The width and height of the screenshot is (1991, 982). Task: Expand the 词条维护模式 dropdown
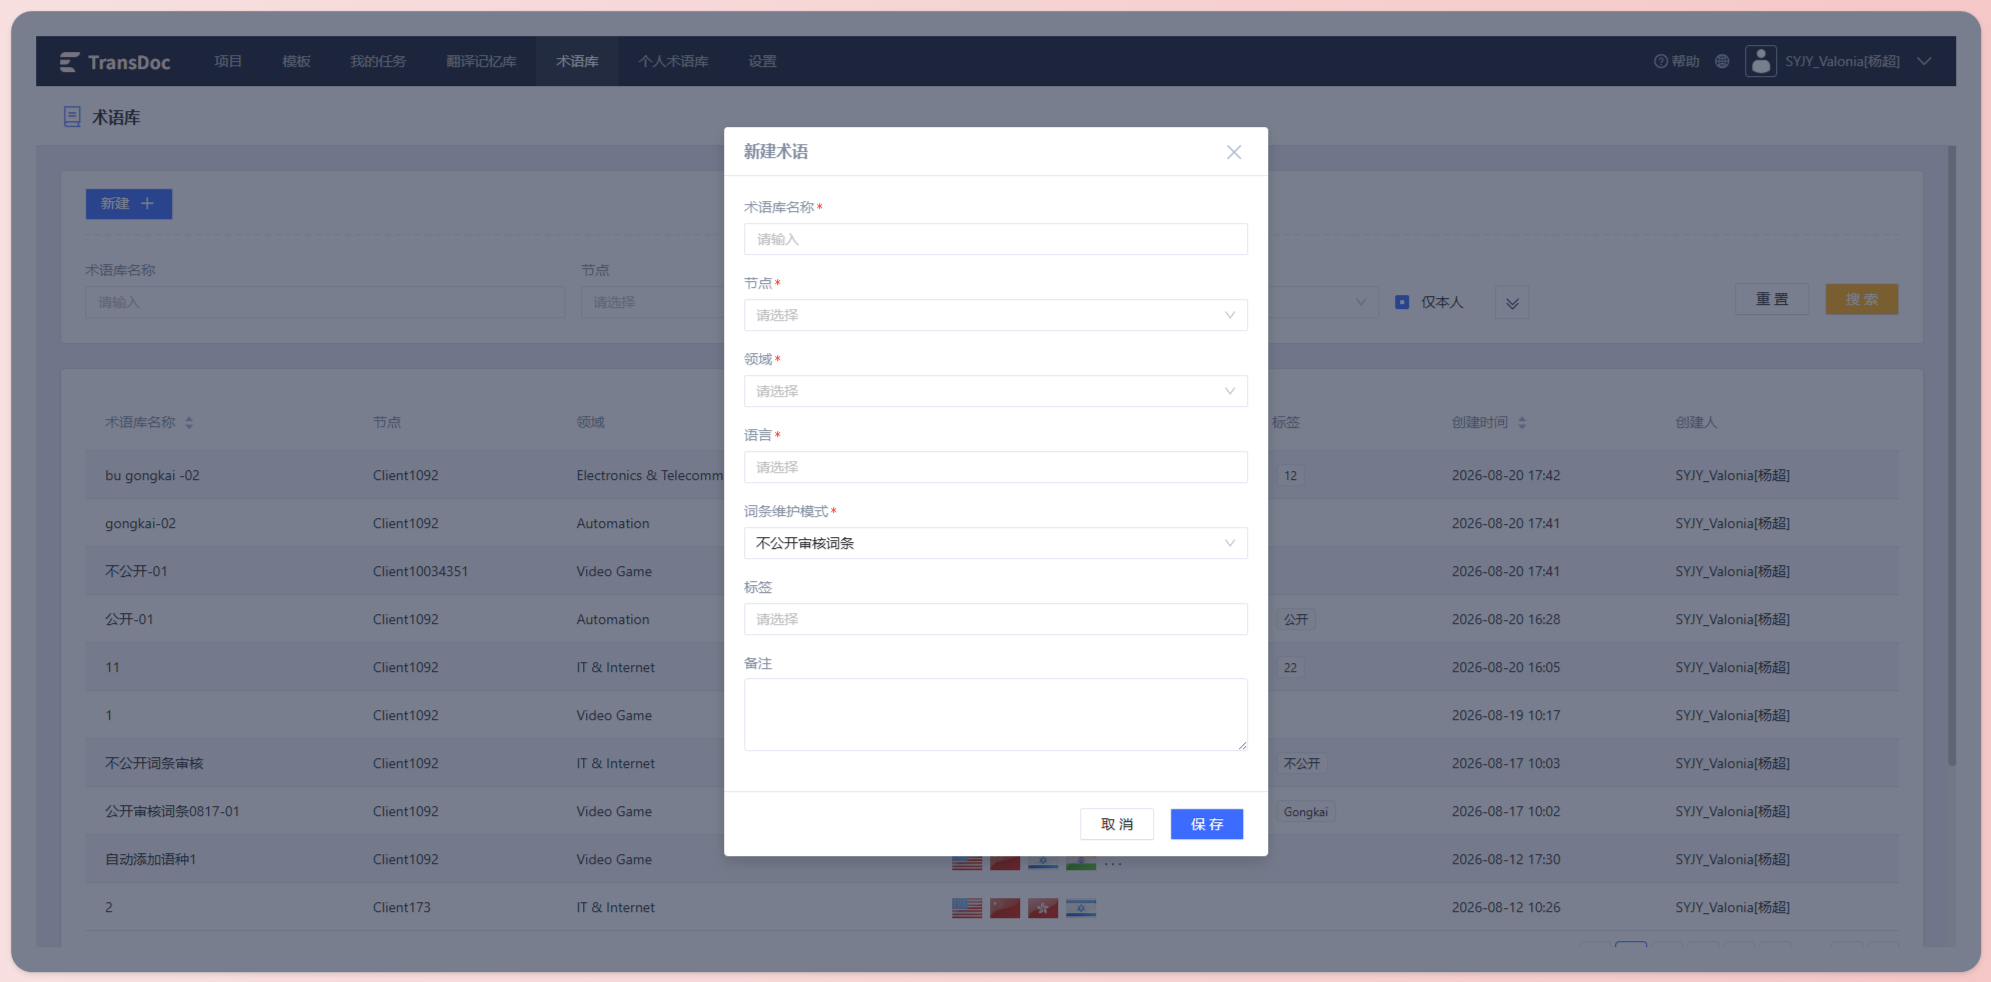pos(995,543)
